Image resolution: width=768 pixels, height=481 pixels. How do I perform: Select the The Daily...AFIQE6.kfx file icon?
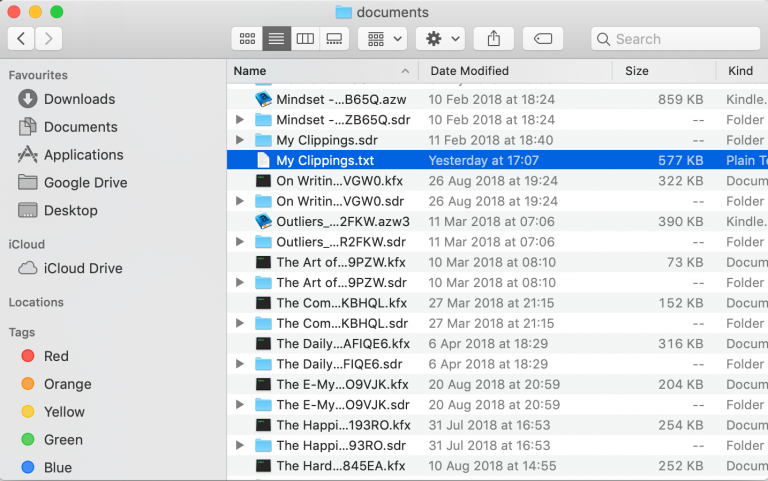coord(264,343)
